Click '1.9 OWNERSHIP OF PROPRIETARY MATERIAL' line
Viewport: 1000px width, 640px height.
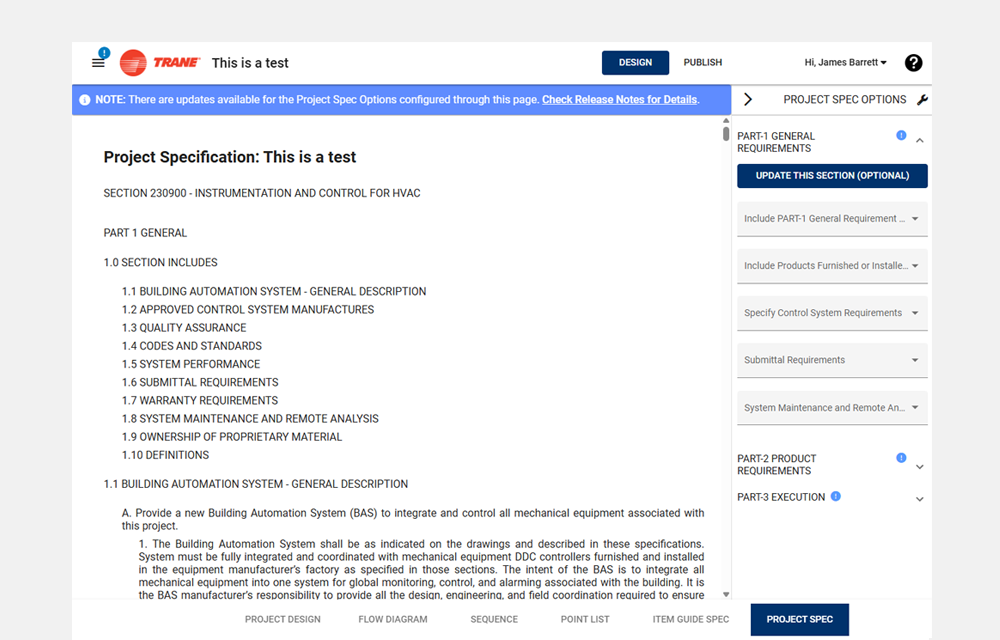[232, 437]
